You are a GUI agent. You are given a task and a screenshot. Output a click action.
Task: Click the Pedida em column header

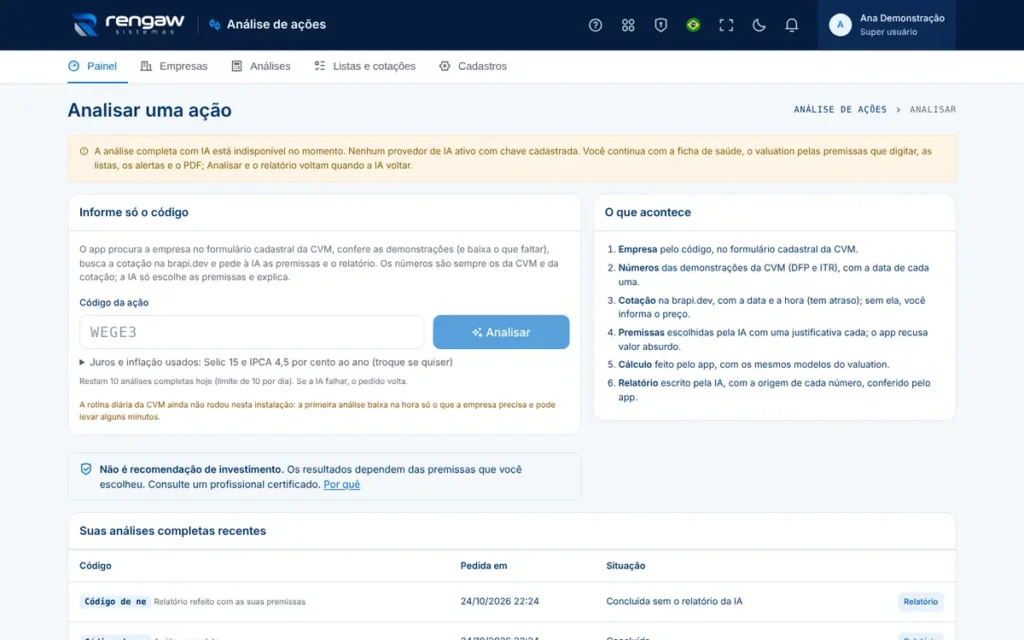(x=483, y=566)
